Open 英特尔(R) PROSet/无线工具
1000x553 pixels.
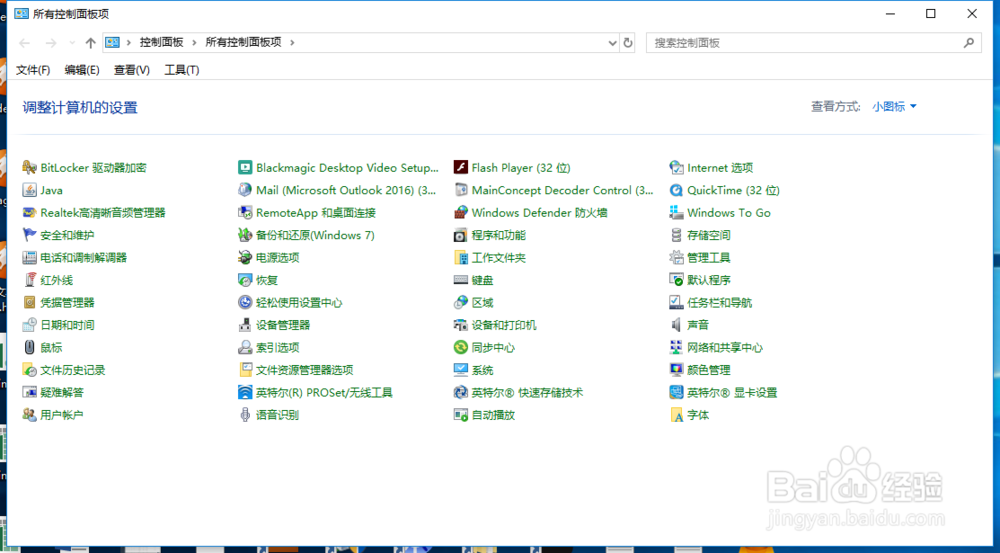pyautogui.click(x=324, y=392)
